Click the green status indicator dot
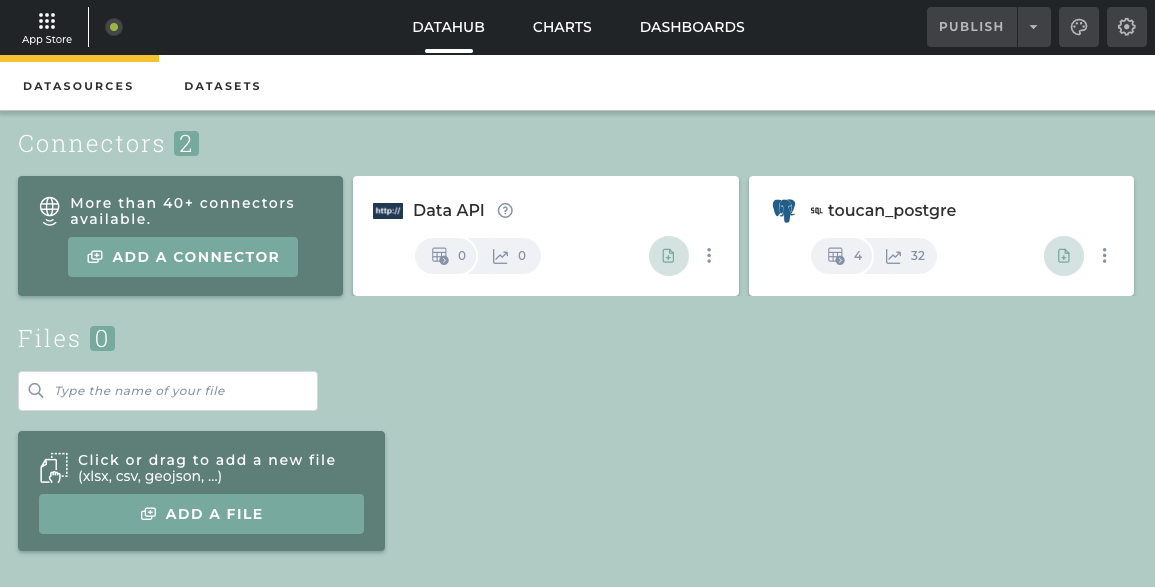Viewport: 1155px width, 587px height. coord(114,27)
